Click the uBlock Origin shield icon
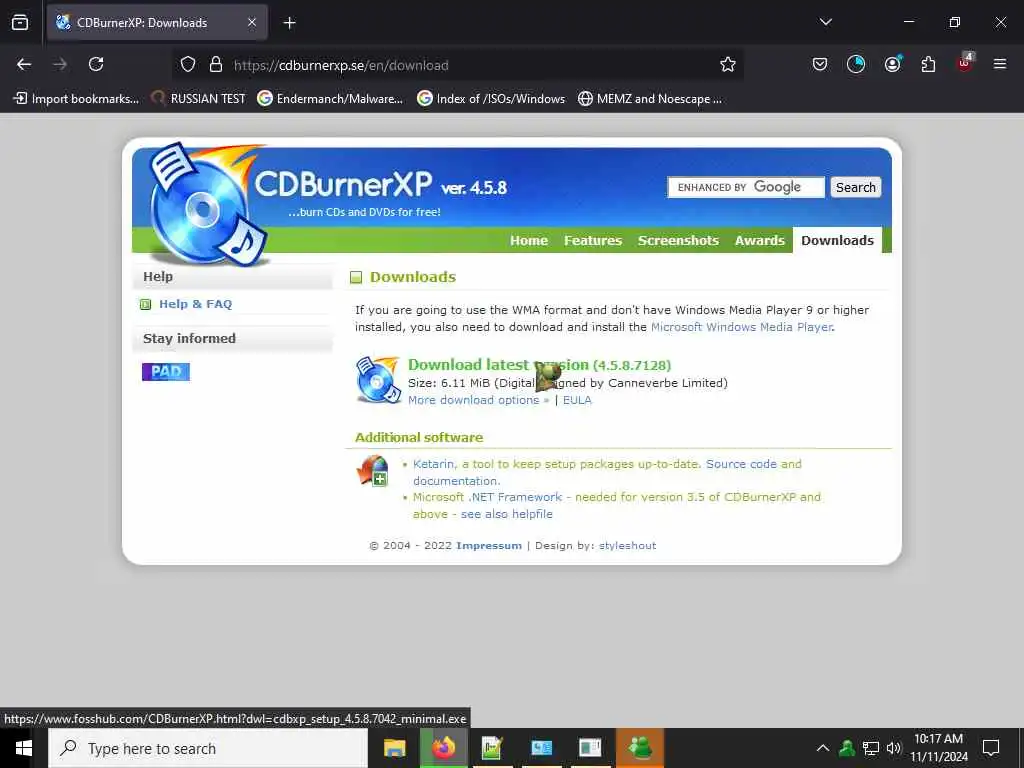 [965, 63]
